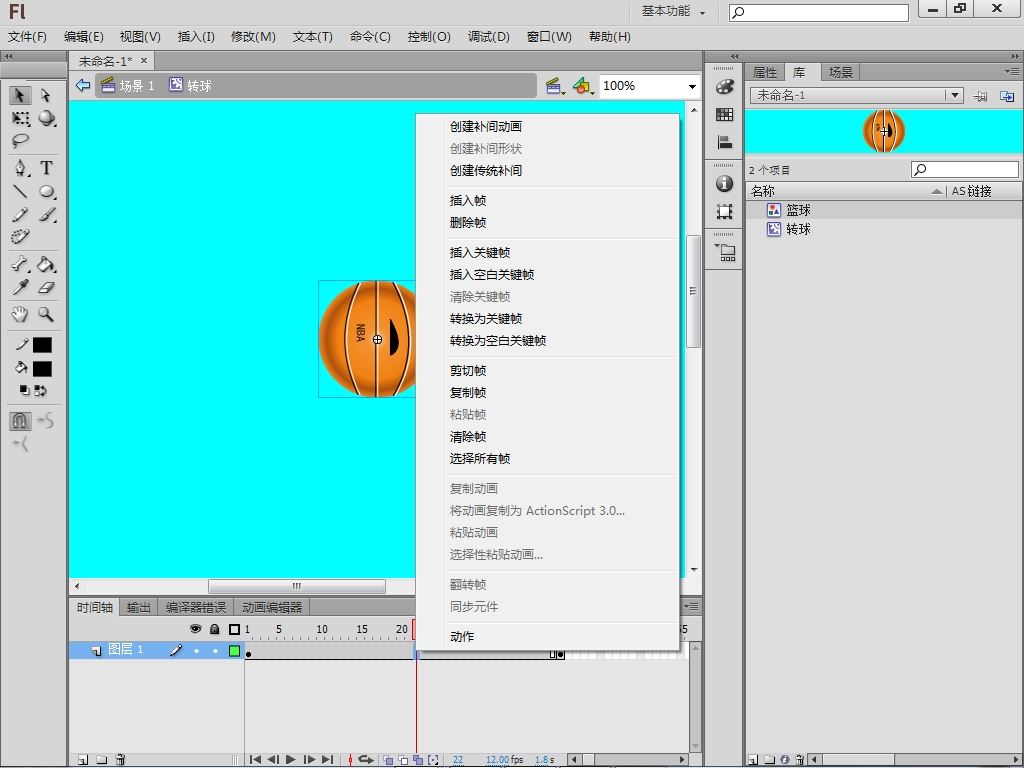Image resolution: width=1024 pixels, height=768 pixels.
Task: Pick the Lasso tool
Action: (x=20, y=142)
